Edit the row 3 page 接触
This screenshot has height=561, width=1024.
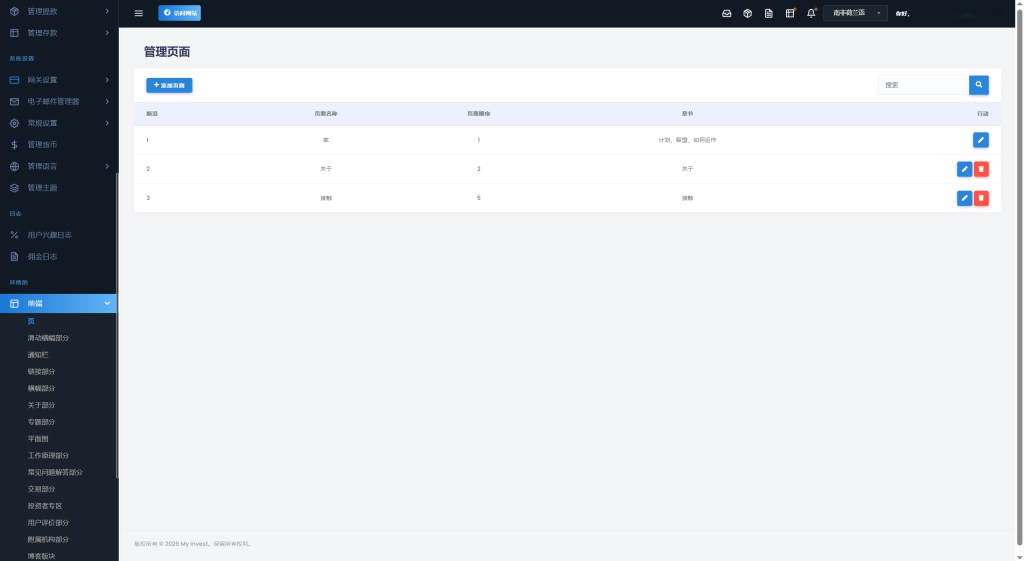click(x=964, y=198)
